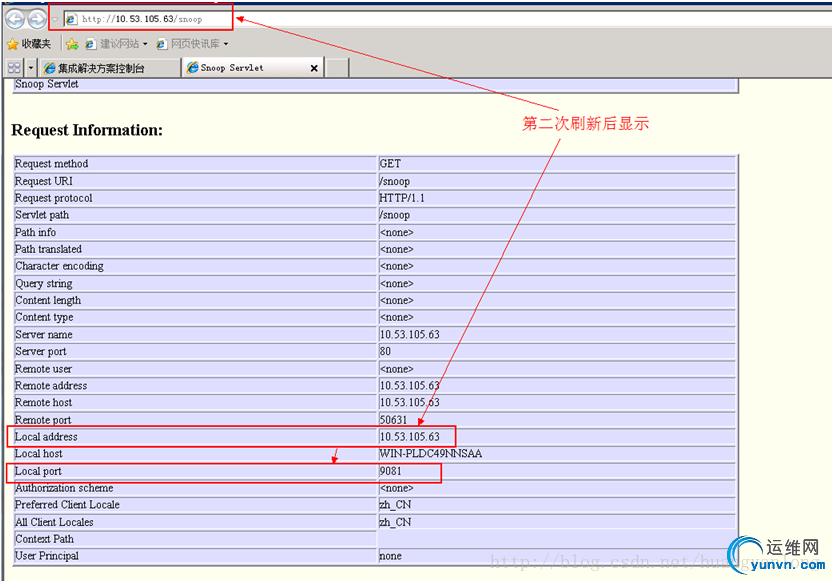Click the Content length label cell

click(195, 300)
